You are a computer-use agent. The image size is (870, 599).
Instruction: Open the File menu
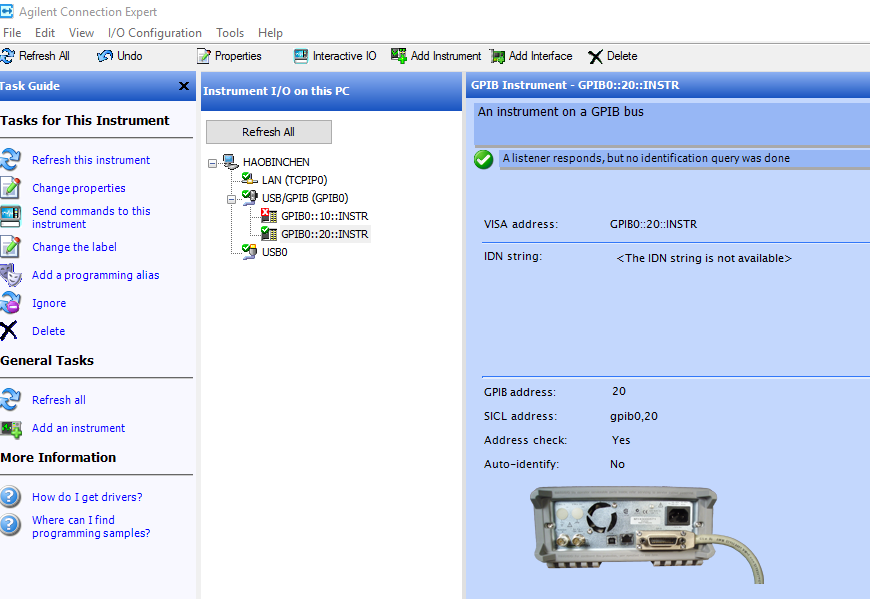click(12, 33)
